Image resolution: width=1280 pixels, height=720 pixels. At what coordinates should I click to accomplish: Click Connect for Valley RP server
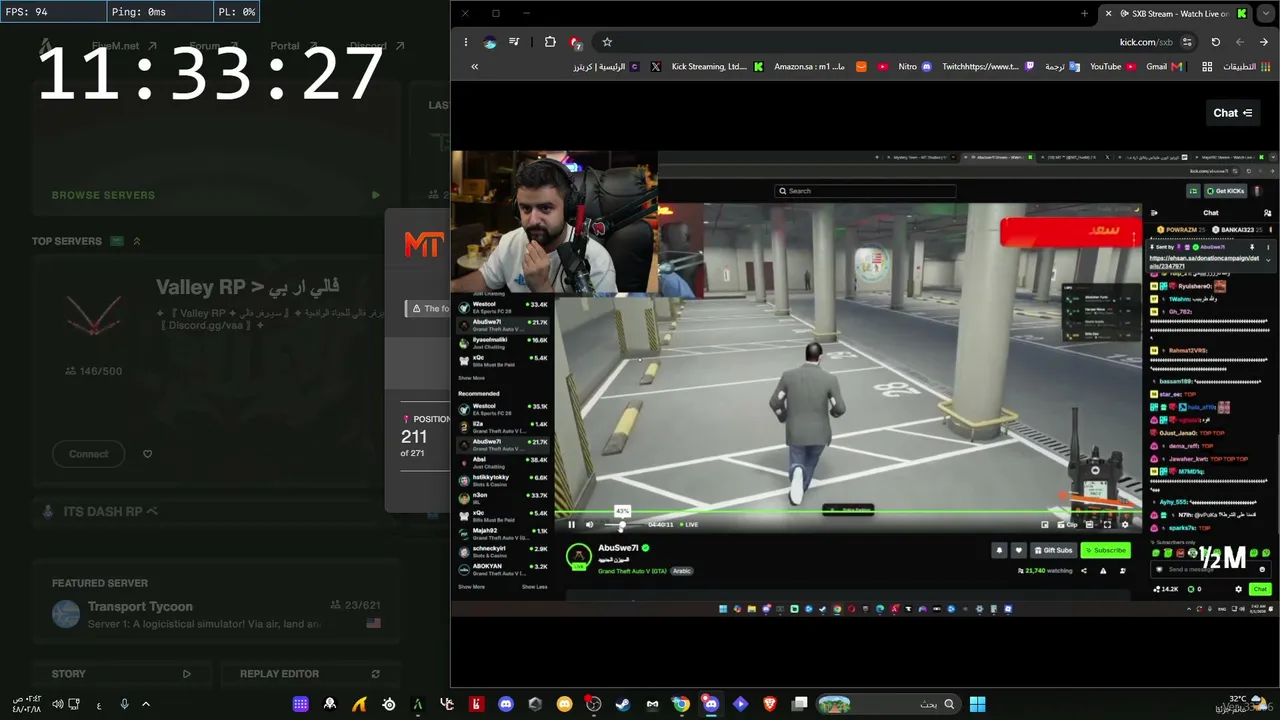(x=88, y=454)
